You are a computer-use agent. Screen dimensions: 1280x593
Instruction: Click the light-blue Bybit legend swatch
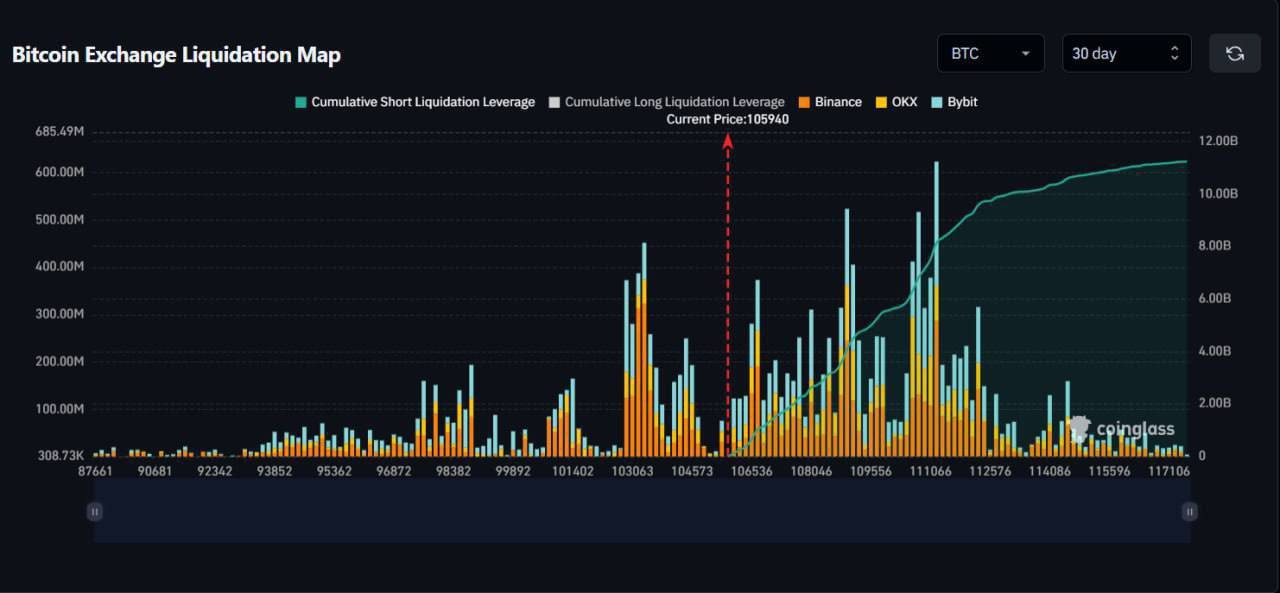(x=937, y=102)
